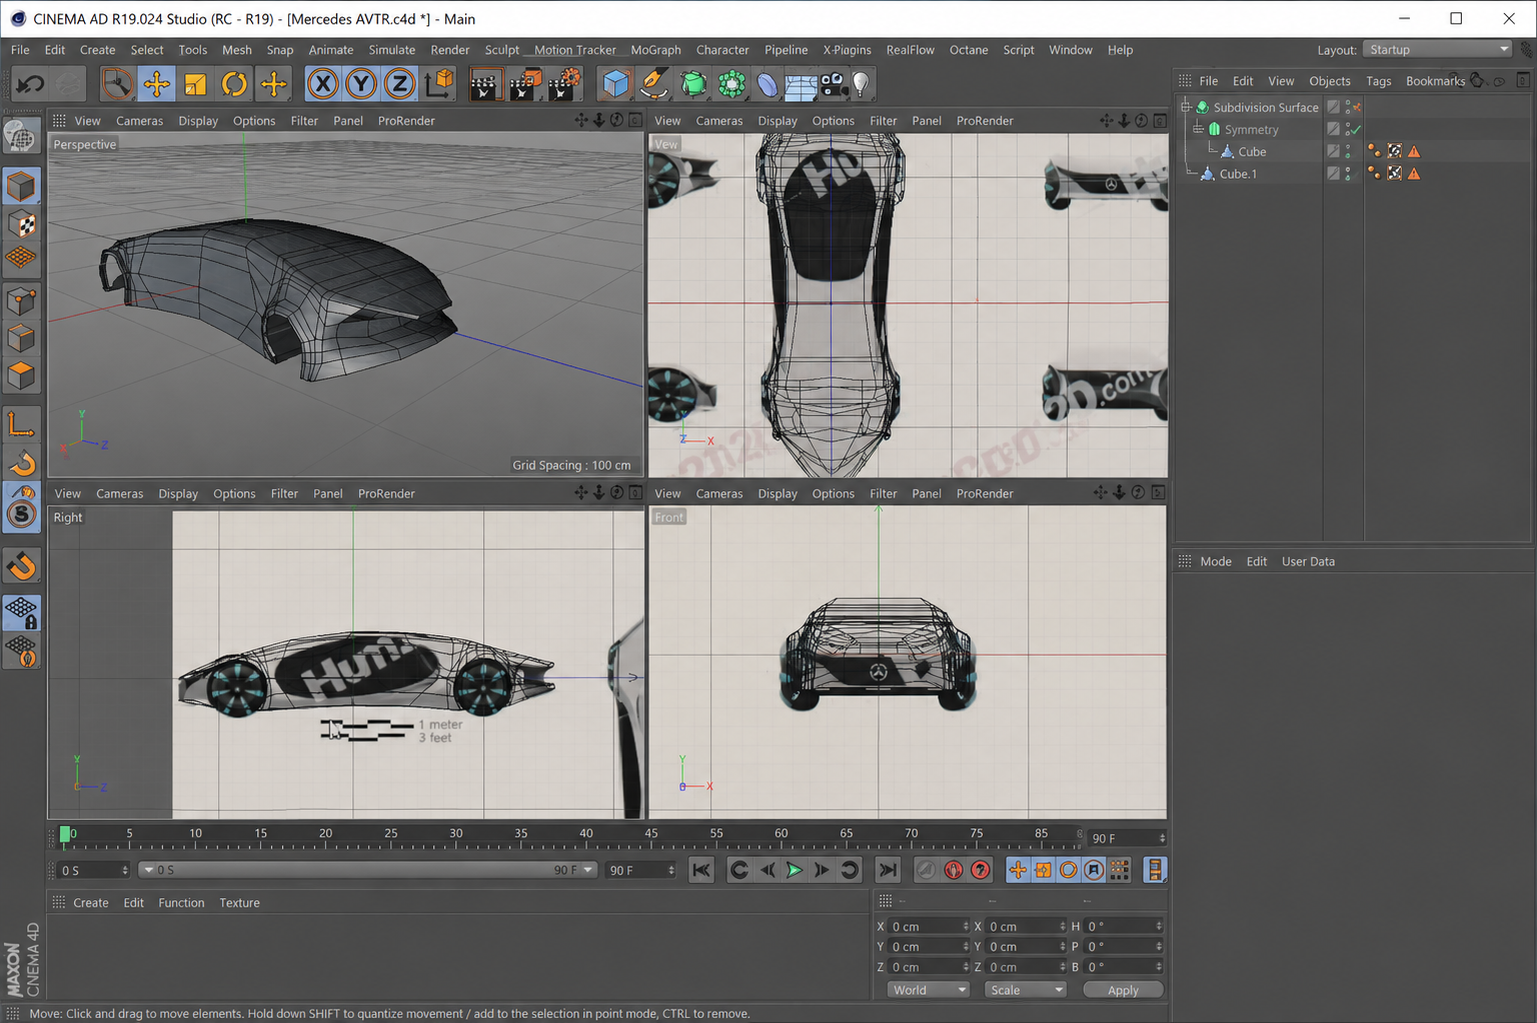Play the animation forward
The image size is (1537, 1023).
(794, 870)
